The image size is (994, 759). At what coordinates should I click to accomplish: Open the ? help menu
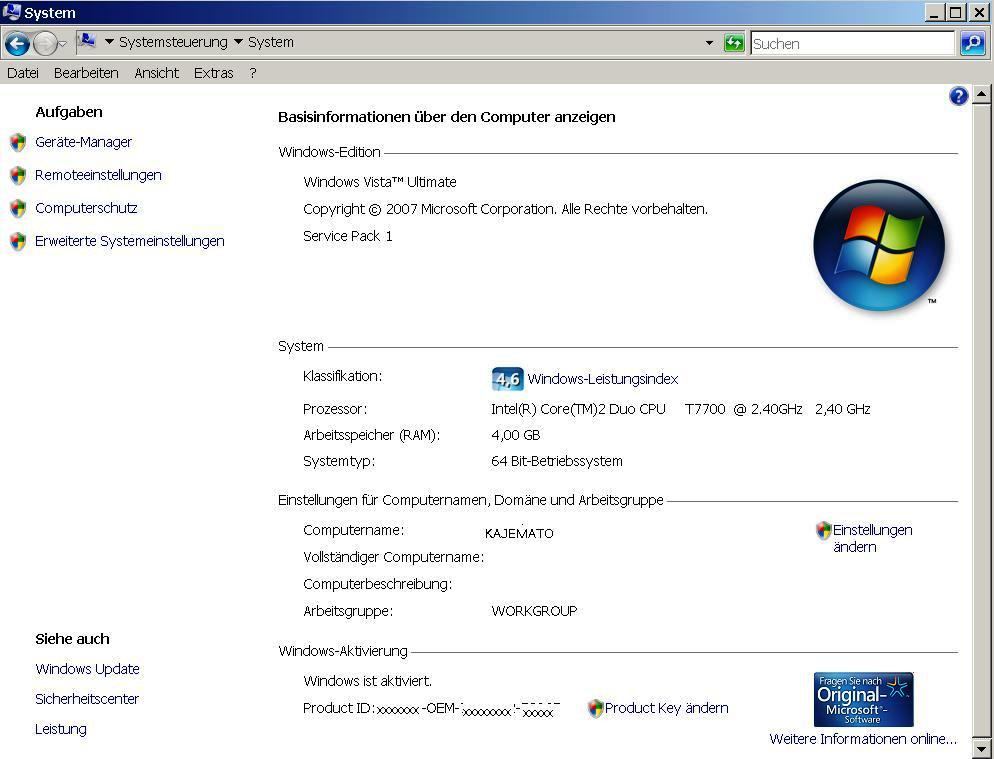253,73
